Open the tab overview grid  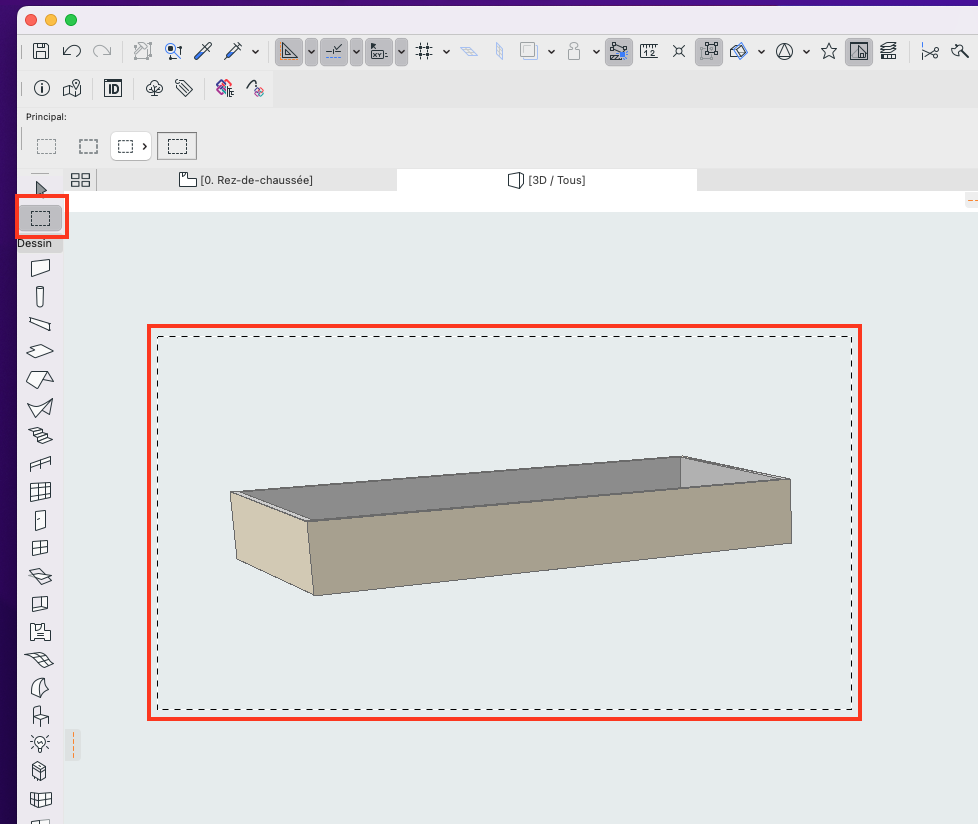coord(80,180)
